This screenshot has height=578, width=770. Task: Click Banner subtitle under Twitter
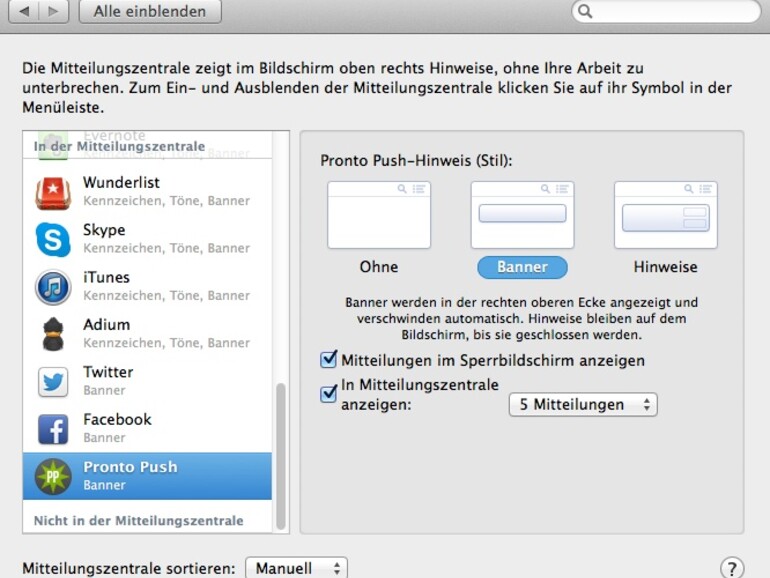tap(104, 390)
